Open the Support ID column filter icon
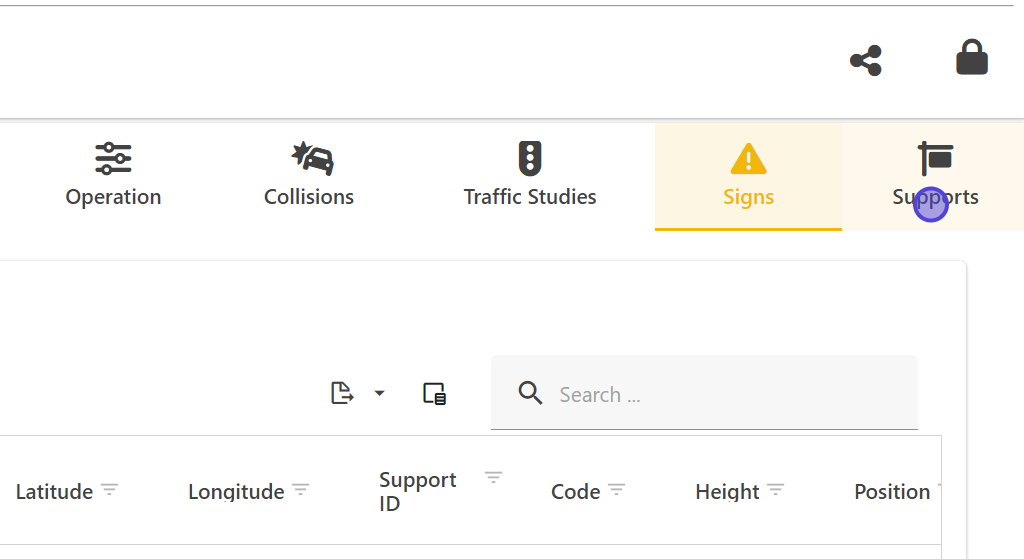The image size is (1024, 559). tap(493, 477)
